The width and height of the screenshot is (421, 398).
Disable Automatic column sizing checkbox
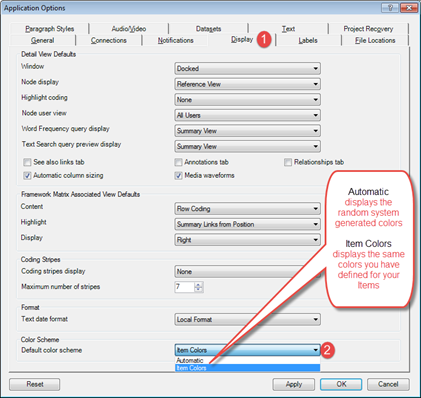point(27,176)
